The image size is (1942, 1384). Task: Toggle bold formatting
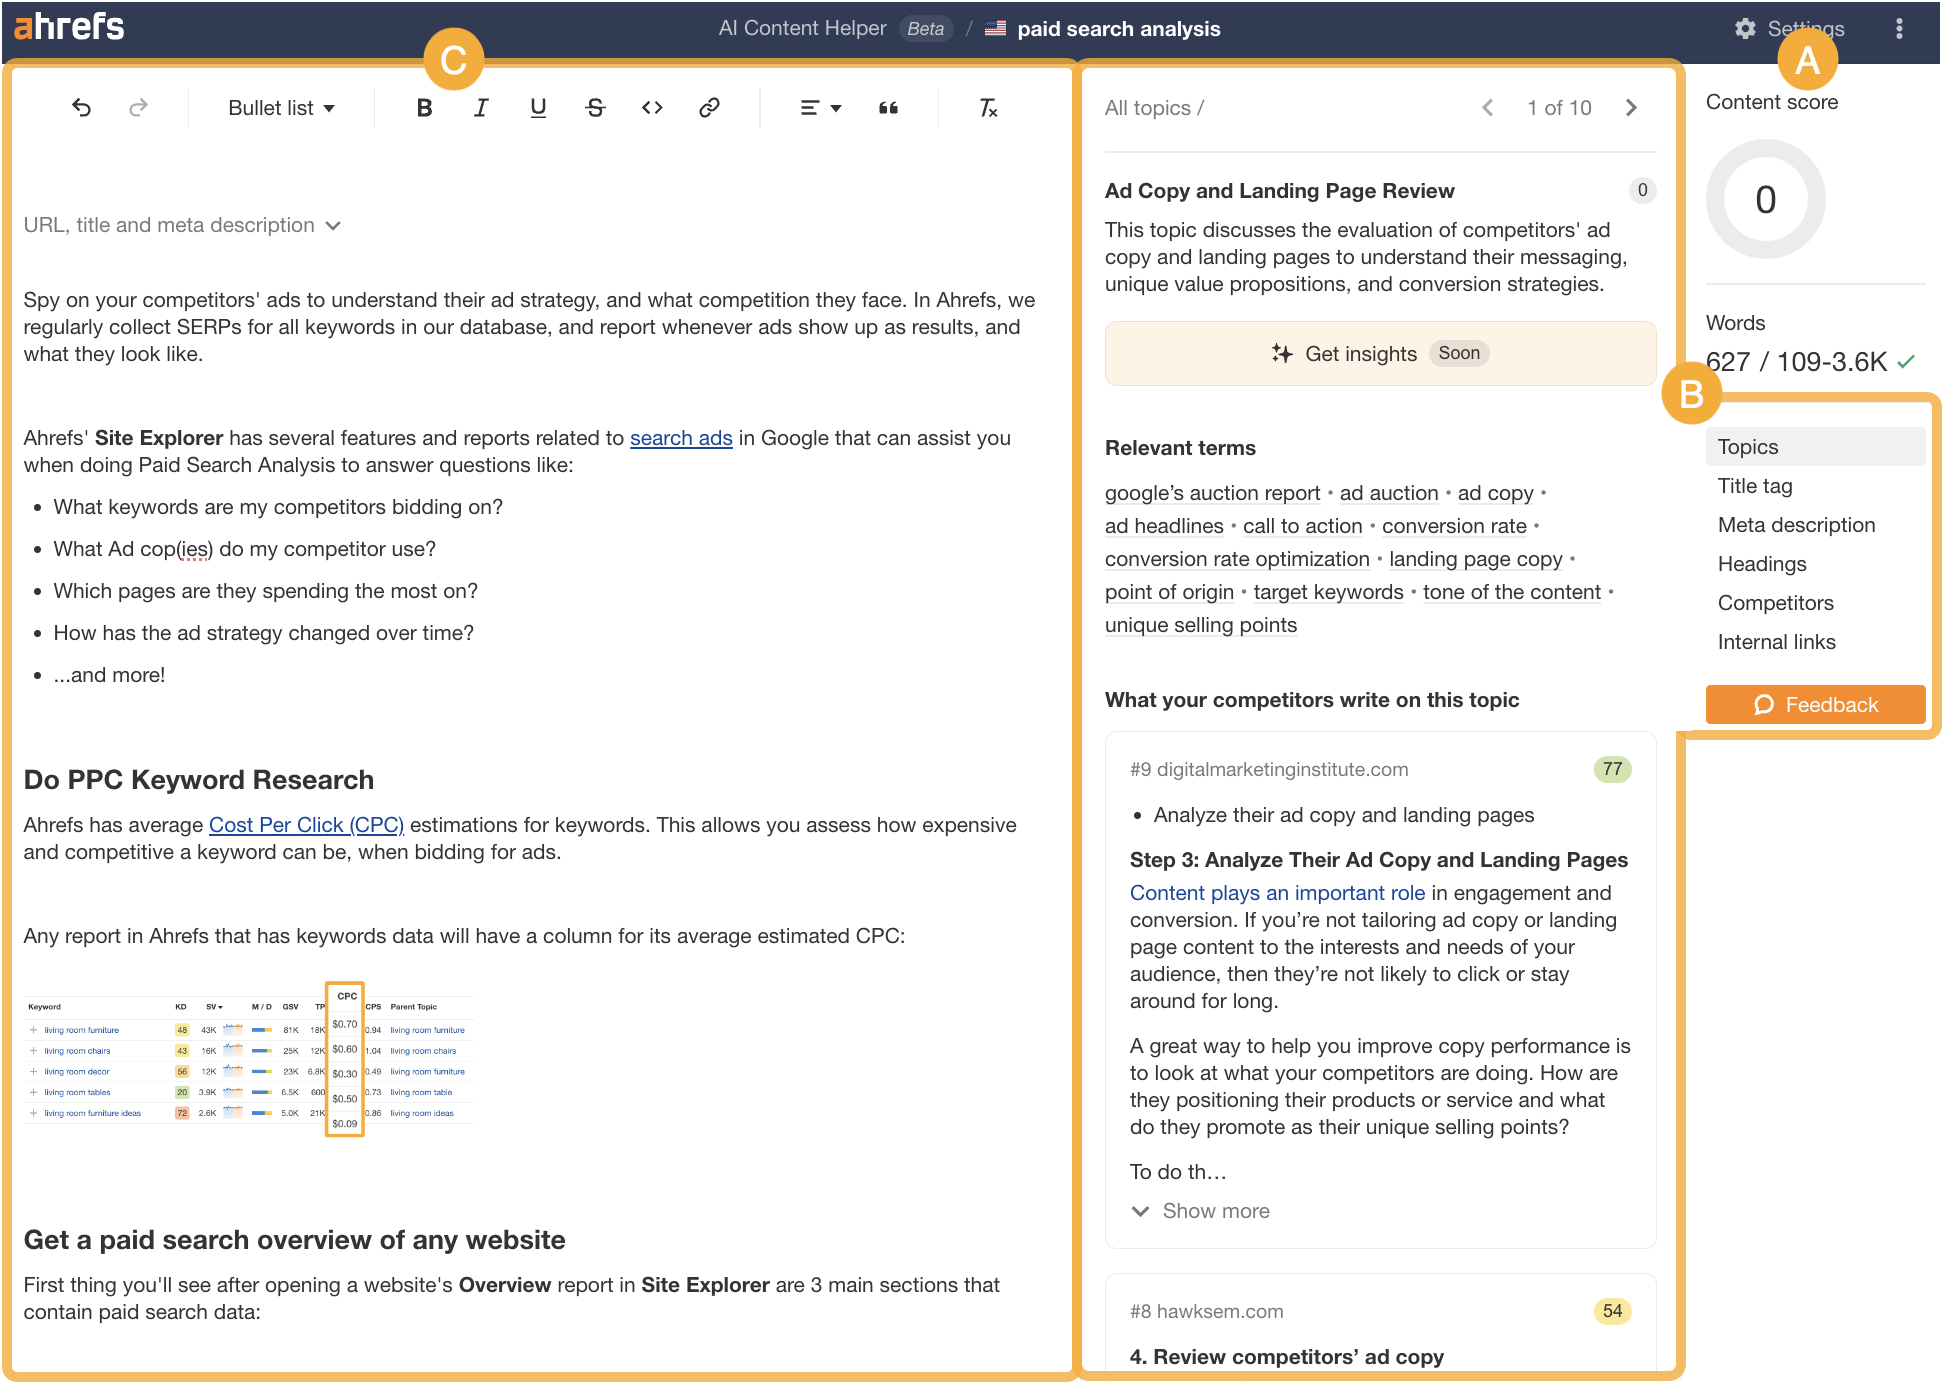click(424, 108)
